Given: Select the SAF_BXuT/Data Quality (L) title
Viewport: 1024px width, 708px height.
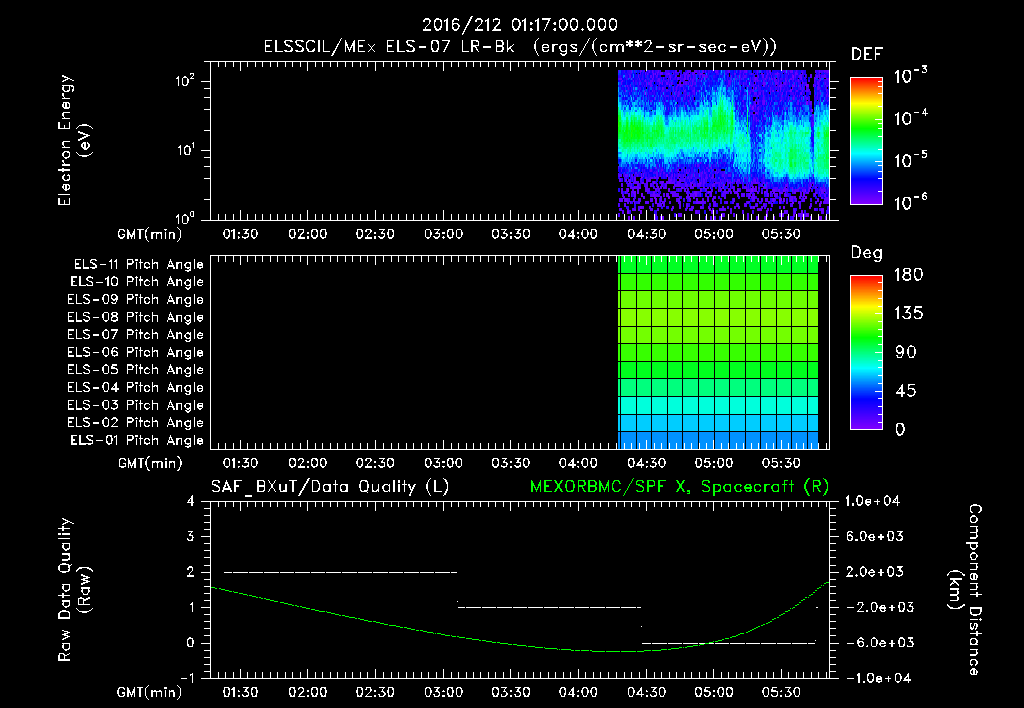Looking at the screenshot, I should click(x=330, y=487).
